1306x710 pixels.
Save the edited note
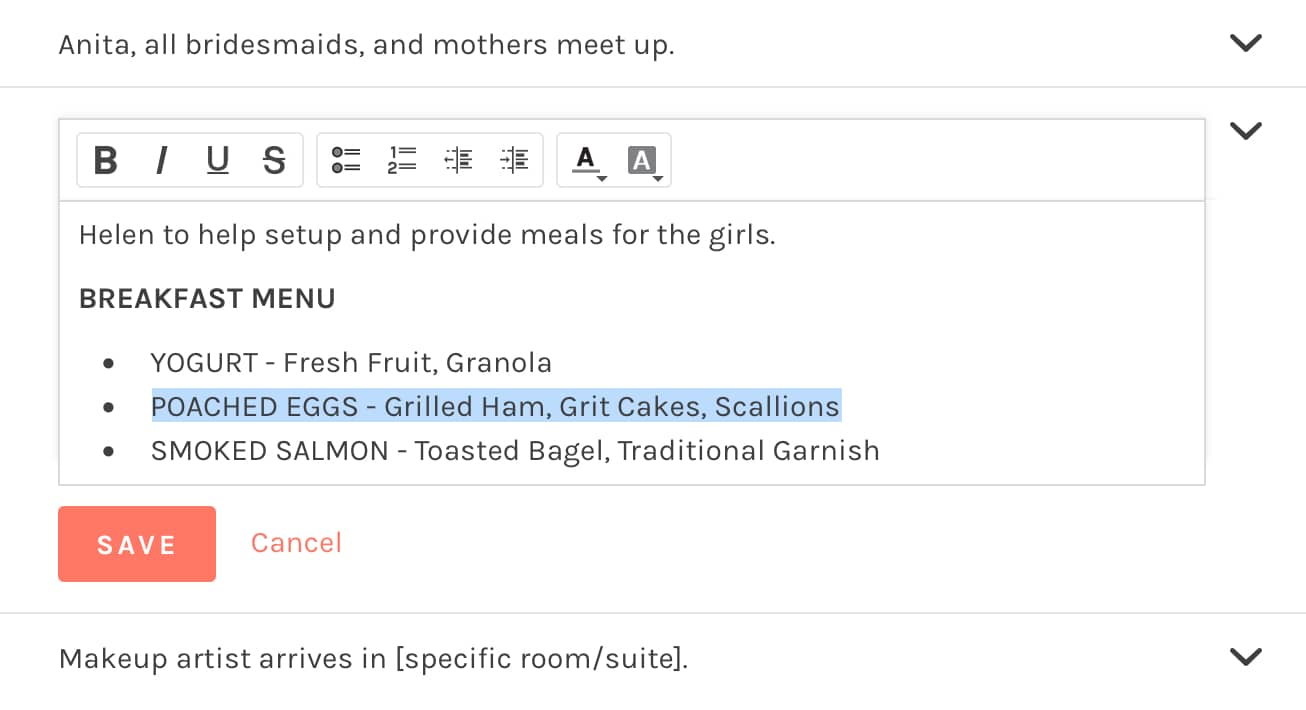[137, 544]
